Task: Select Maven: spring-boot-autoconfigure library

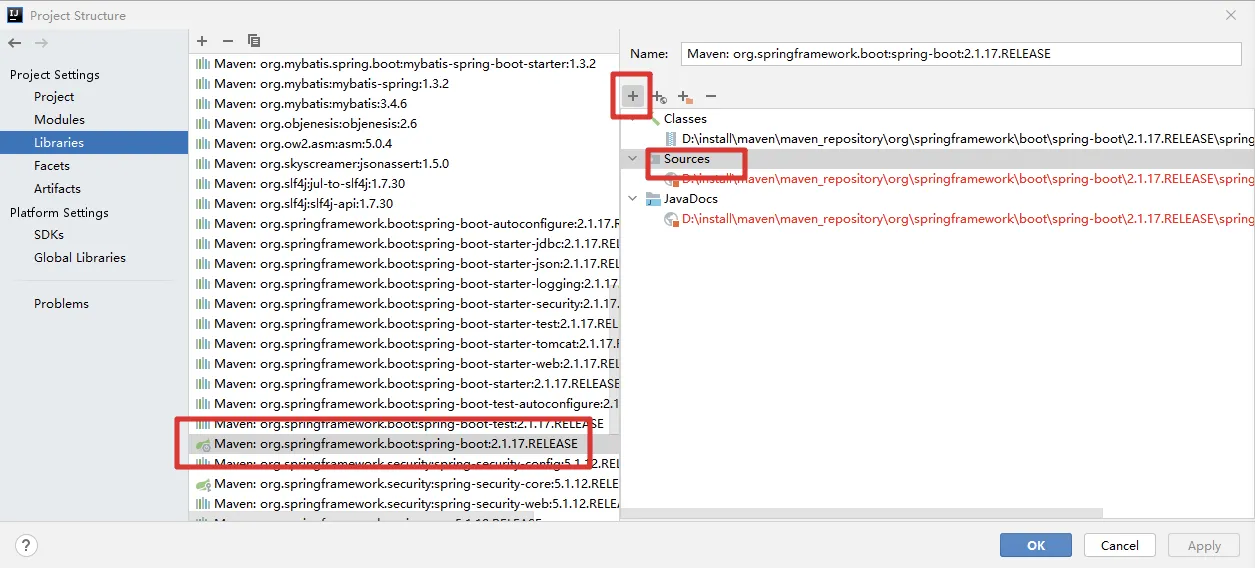Action: point(404,224)
